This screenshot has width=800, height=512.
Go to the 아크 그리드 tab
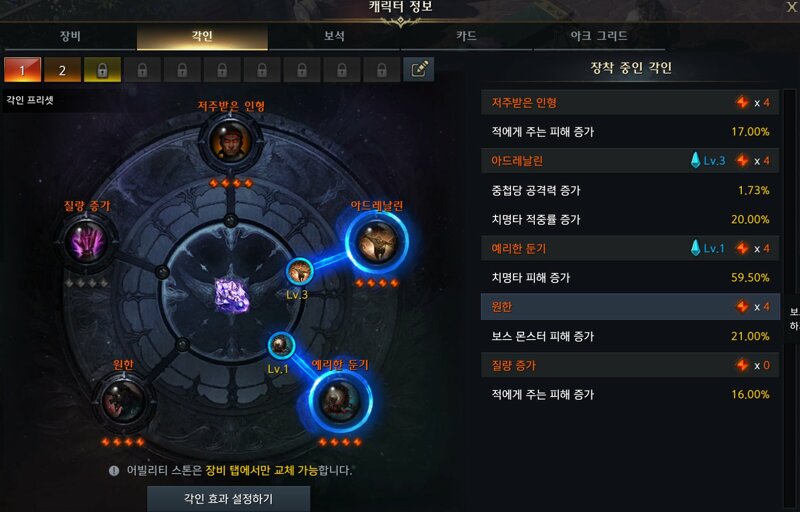click(599, 37)
